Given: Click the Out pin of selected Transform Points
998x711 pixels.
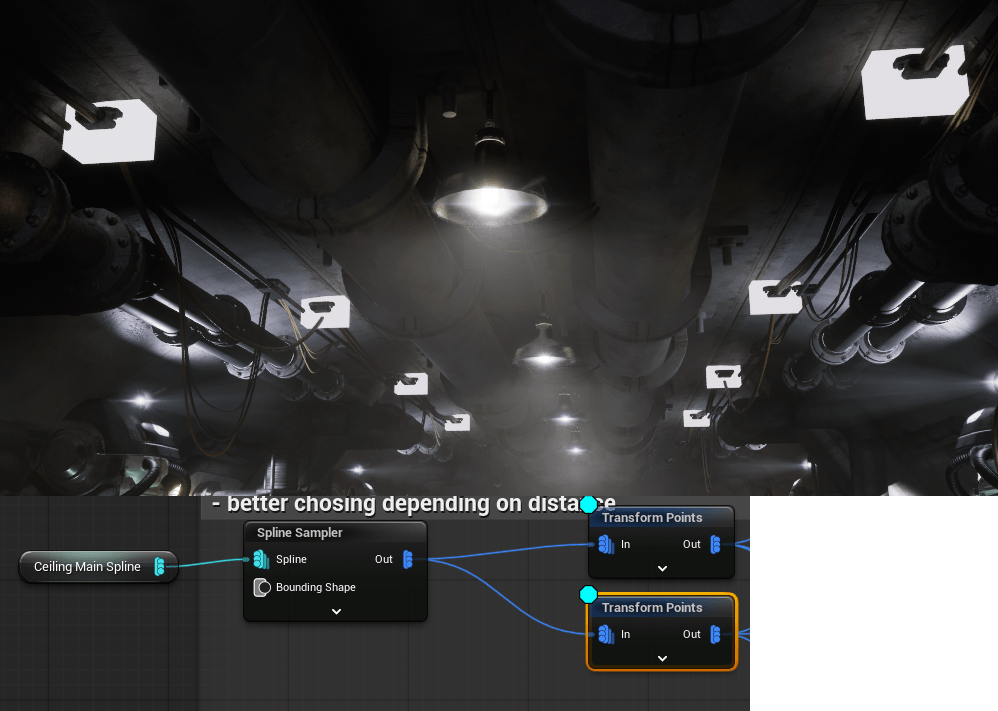Looking at the screenshot, I should (x=715, y=634).
